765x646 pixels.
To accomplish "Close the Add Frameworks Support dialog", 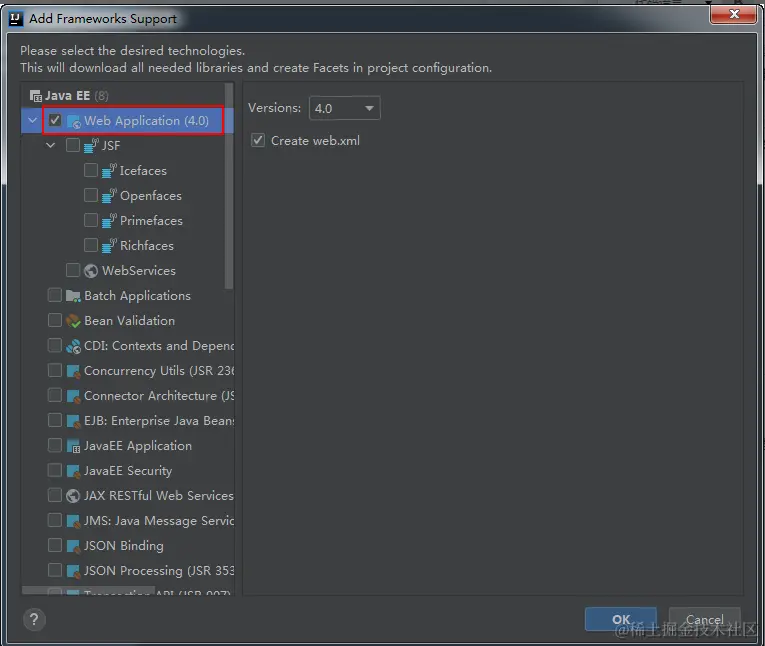I will pyautogui.click(x=734, y=14).
